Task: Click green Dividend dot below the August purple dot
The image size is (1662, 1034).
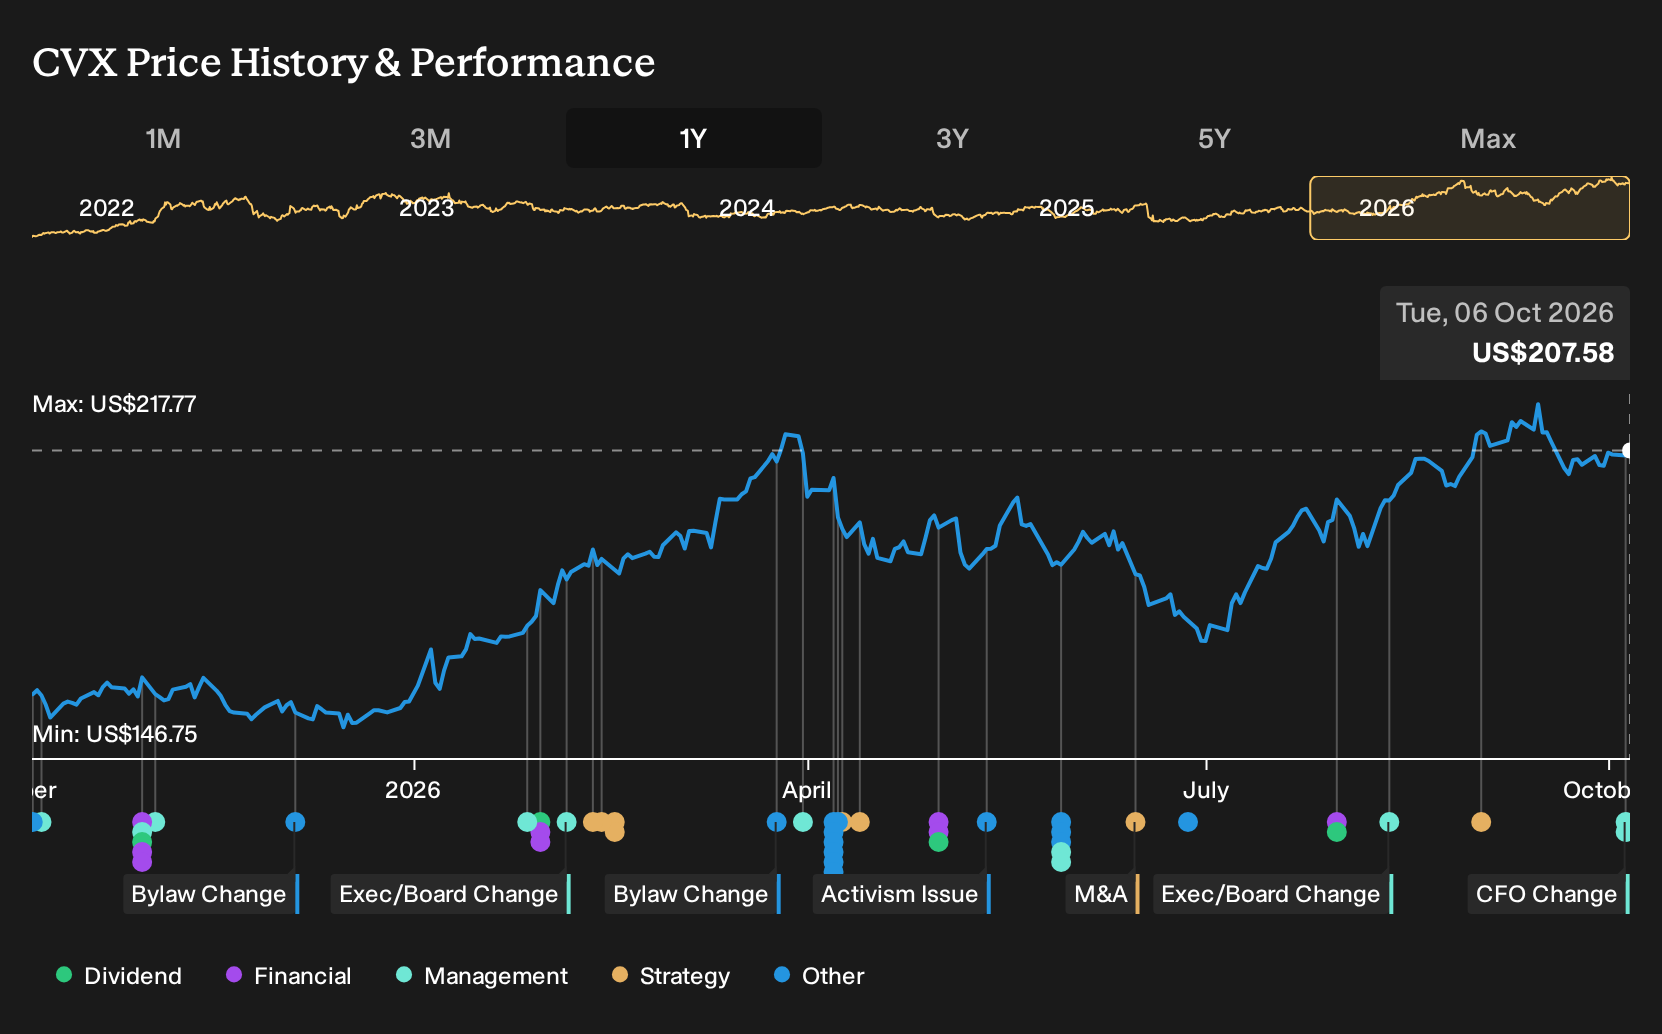Action: tap(1337, 832)
